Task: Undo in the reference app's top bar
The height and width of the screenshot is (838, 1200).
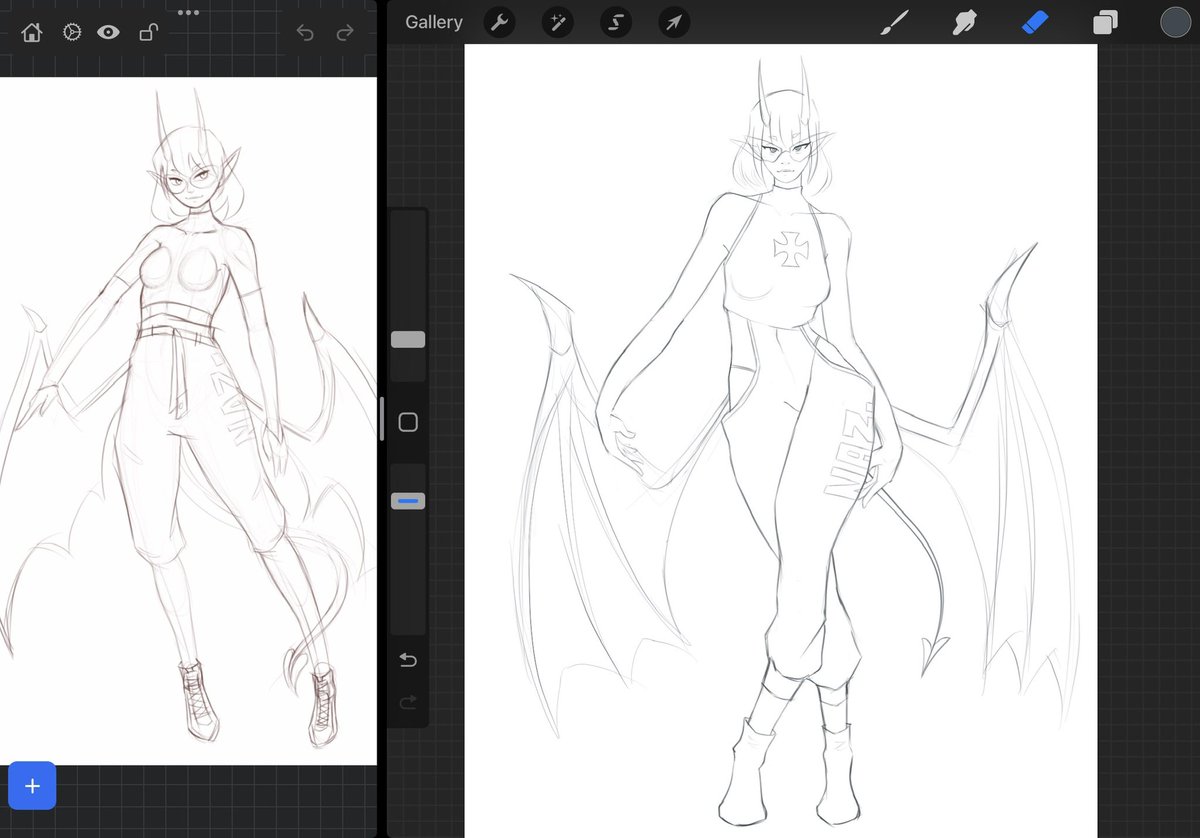Action: 305,33
